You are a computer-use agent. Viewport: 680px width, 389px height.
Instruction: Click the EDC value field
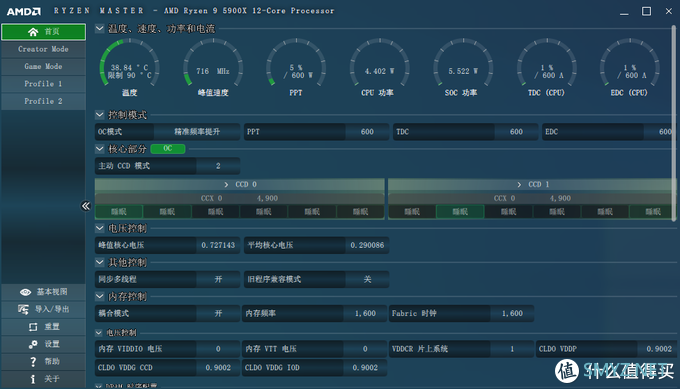pyautogui.click(x=659, y=132)
